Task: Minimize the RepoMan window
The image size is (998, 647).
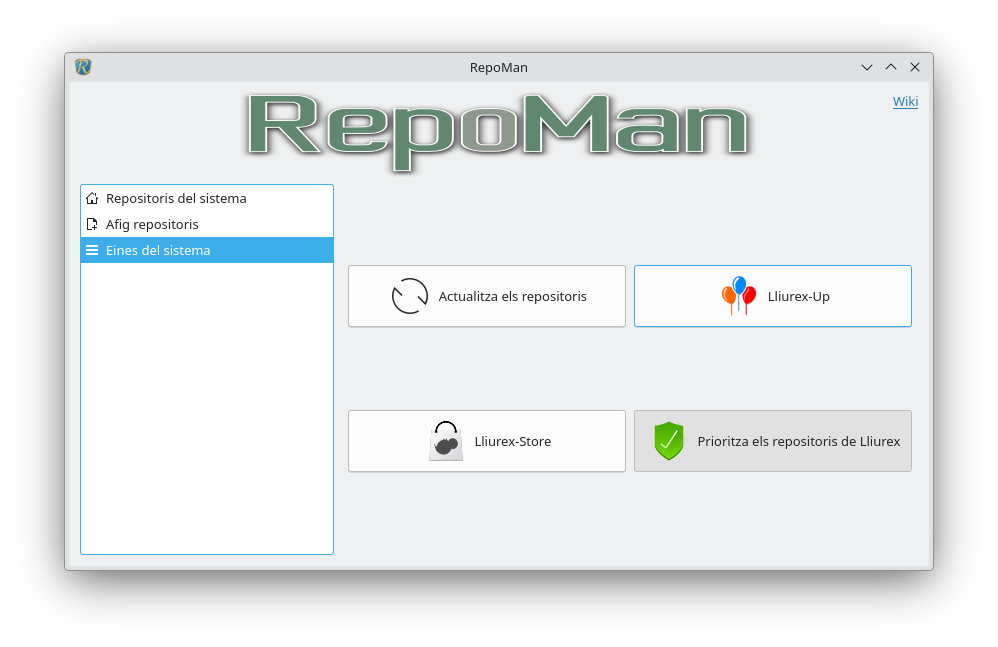Action: pos(866,67)
